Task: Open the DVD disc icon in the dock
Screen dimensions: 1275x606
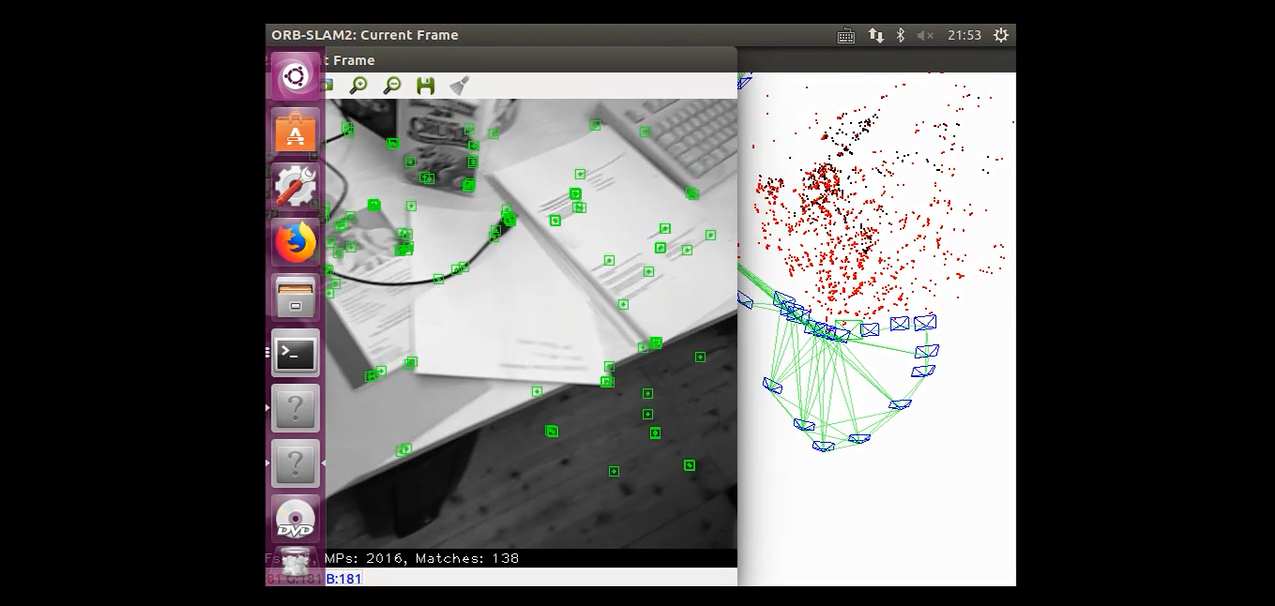Action: 295,519
